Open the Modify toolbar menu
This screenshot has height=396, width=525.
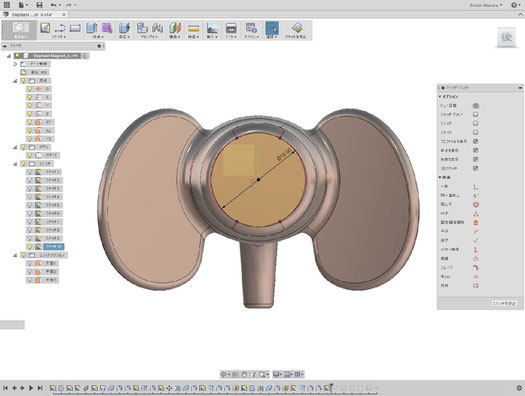(125, 36)
